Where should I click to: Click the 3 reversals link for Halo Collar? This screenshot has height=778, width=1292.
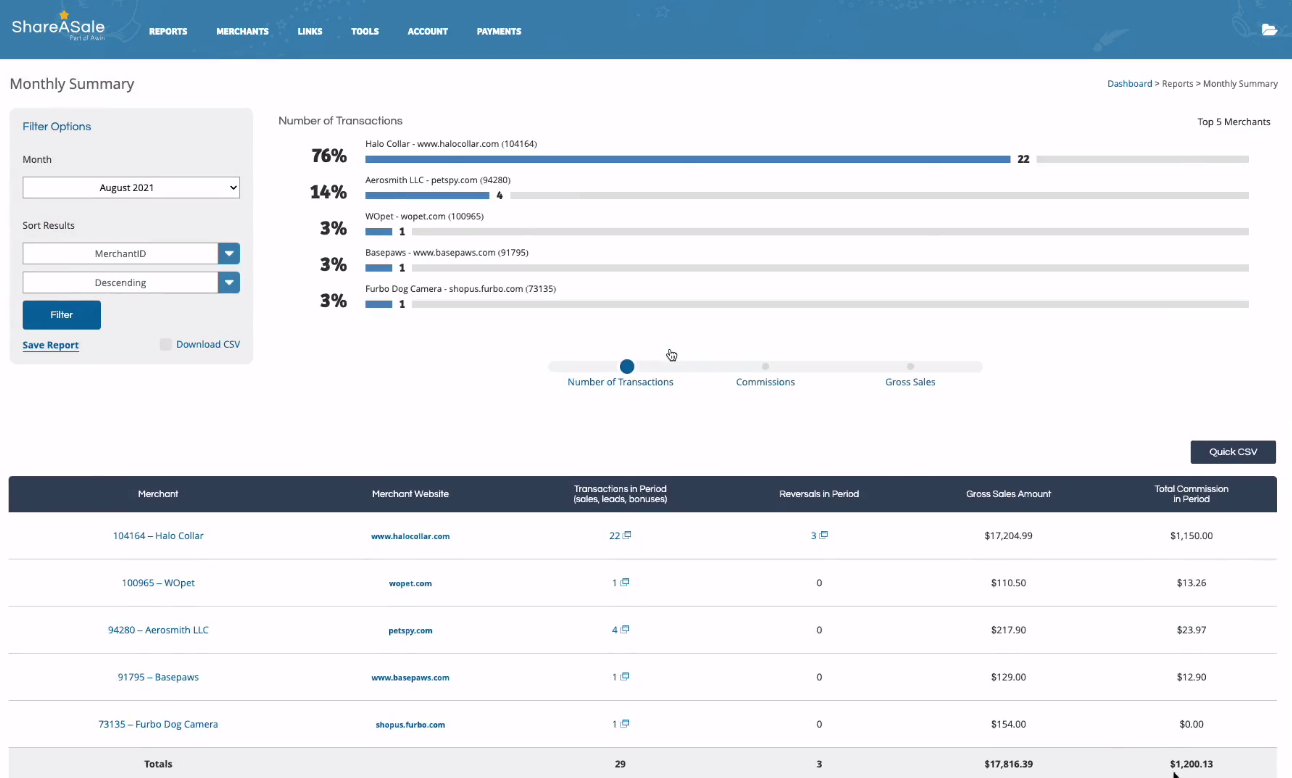[814, 535]
